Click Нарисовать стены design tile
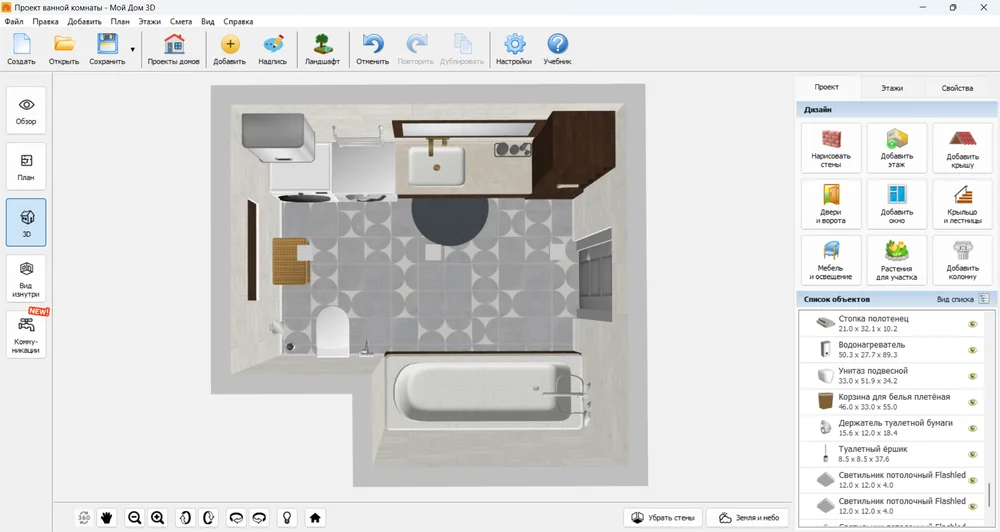 [831, 148]
